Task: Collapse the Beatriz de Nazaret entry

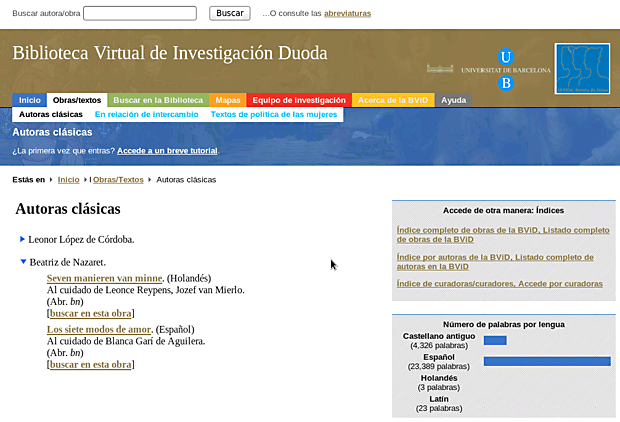Action: tap(23, 262)
